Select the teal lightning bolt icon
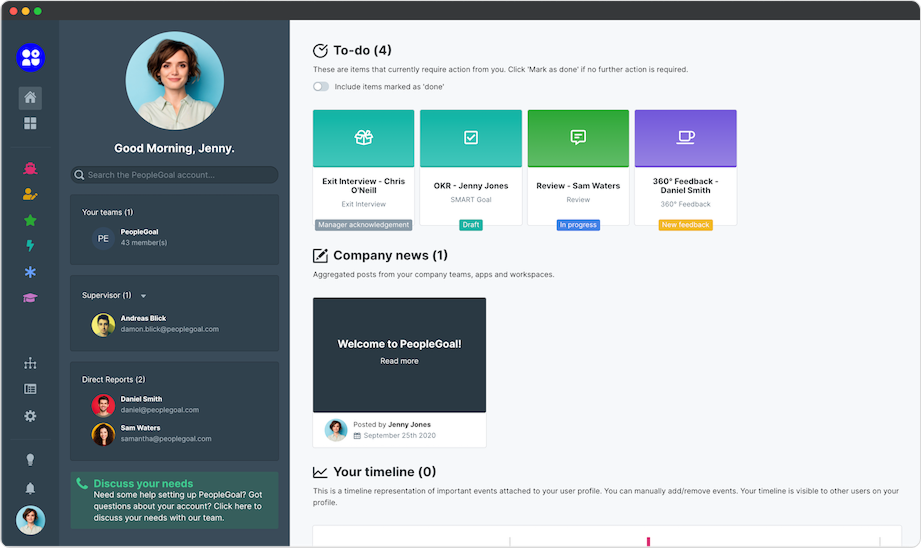921x548 pixels. click(30, 246)
